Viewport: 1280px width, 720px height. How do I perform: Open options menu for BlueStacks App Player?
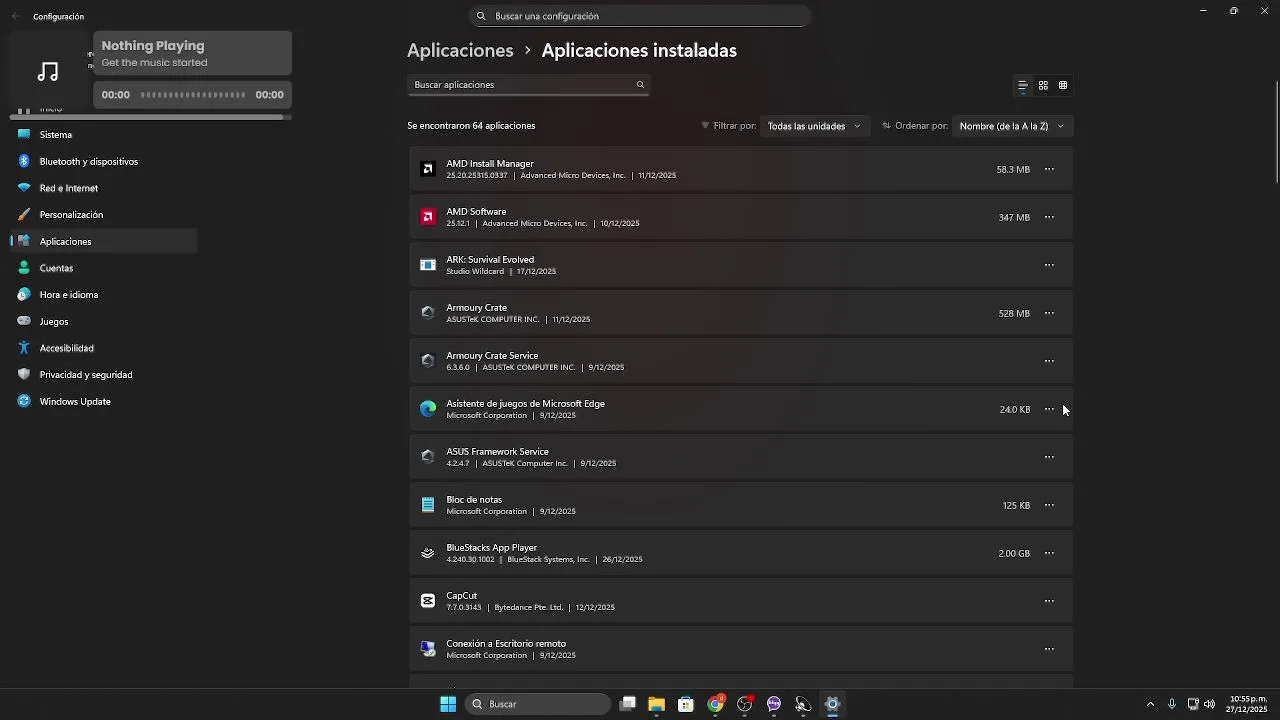pyautogui.click(x=1049, y=553)
